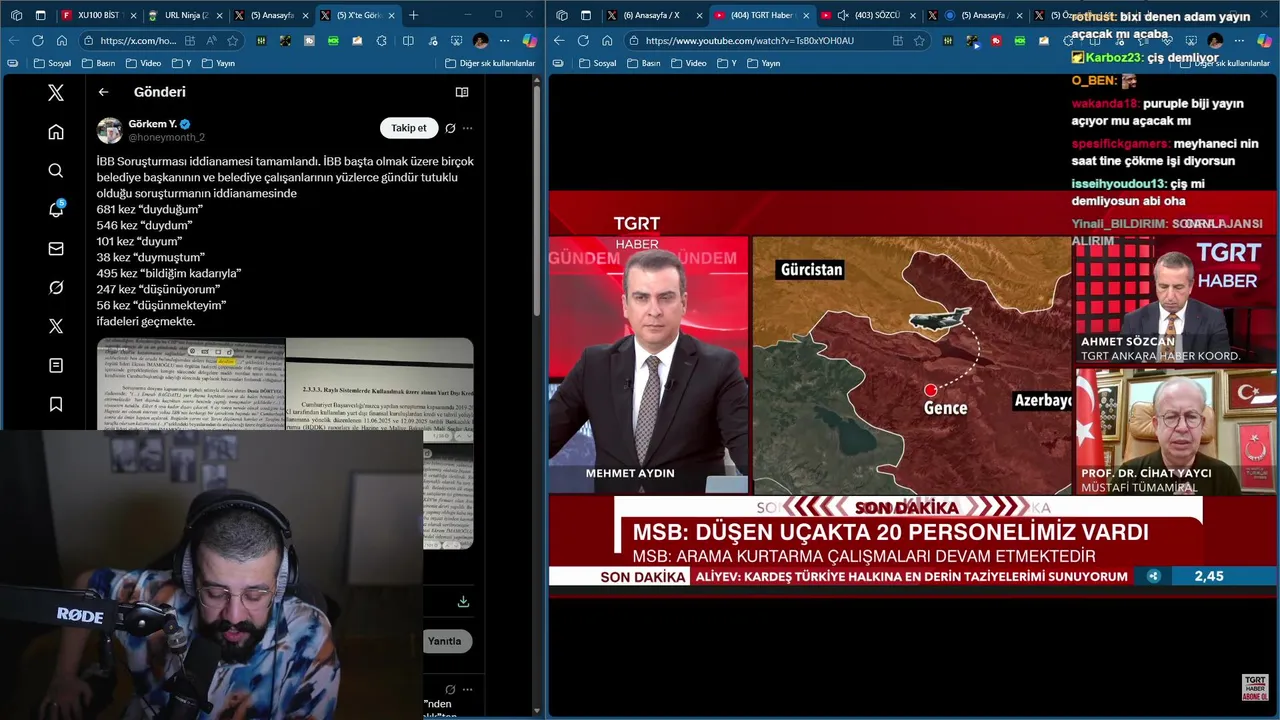Open Copilot icon in left browser window

coord(530,41)
